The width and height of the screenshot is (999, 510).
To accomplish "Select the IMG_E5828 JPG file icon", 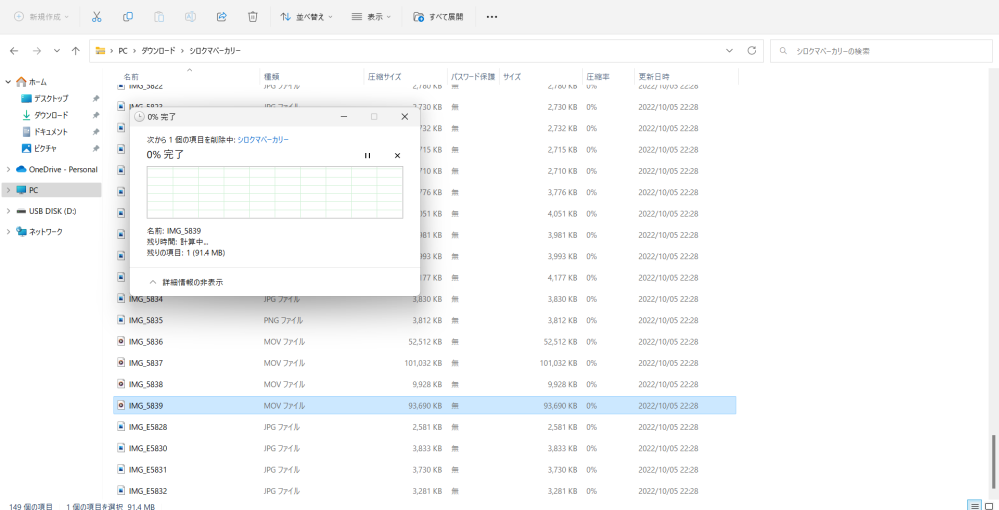I will [121, 427].
